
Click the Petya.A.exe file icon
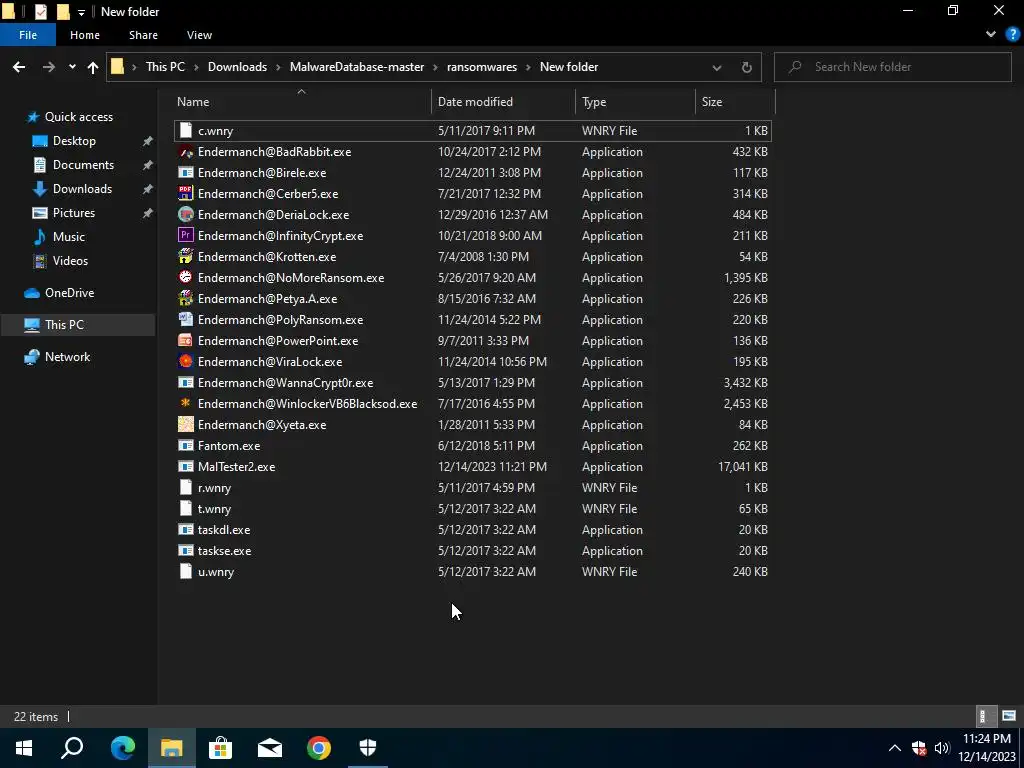coord(186,298)
